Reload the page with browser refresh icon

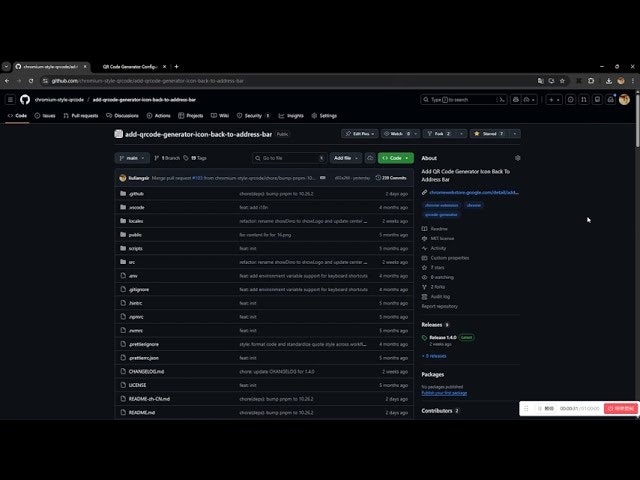(x=31, y=81)
